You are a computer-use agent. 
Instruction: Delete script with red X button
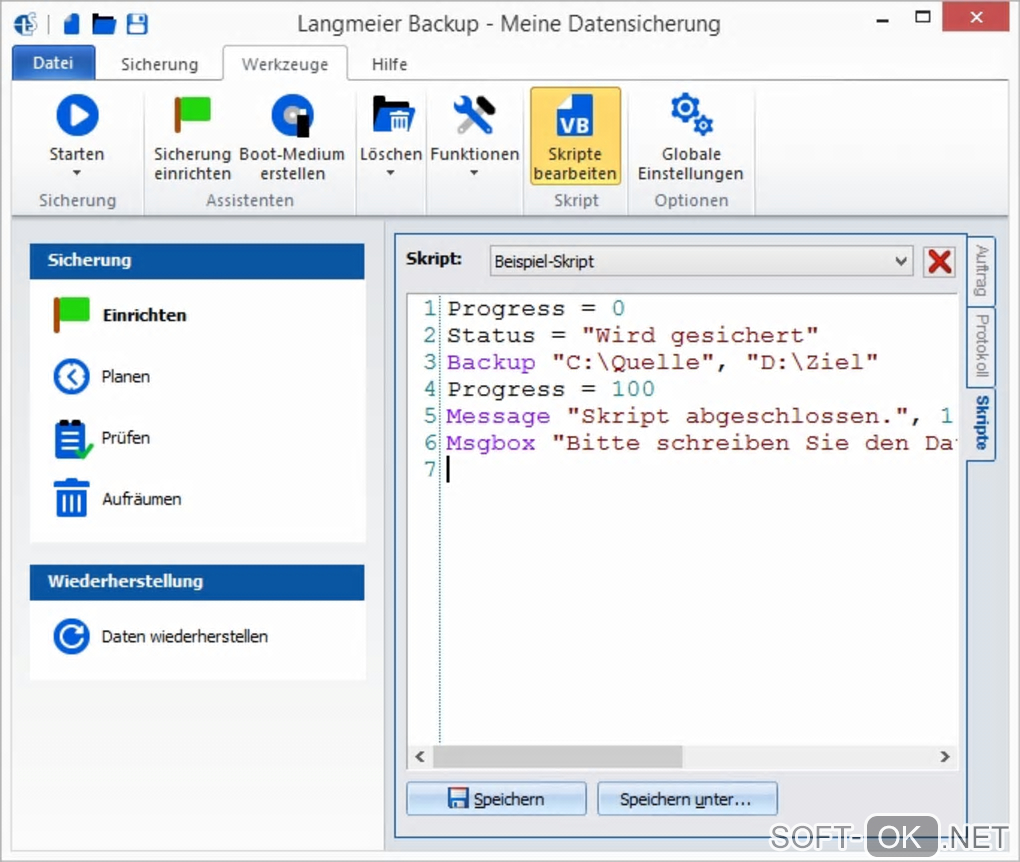click(x=939, y=261)
